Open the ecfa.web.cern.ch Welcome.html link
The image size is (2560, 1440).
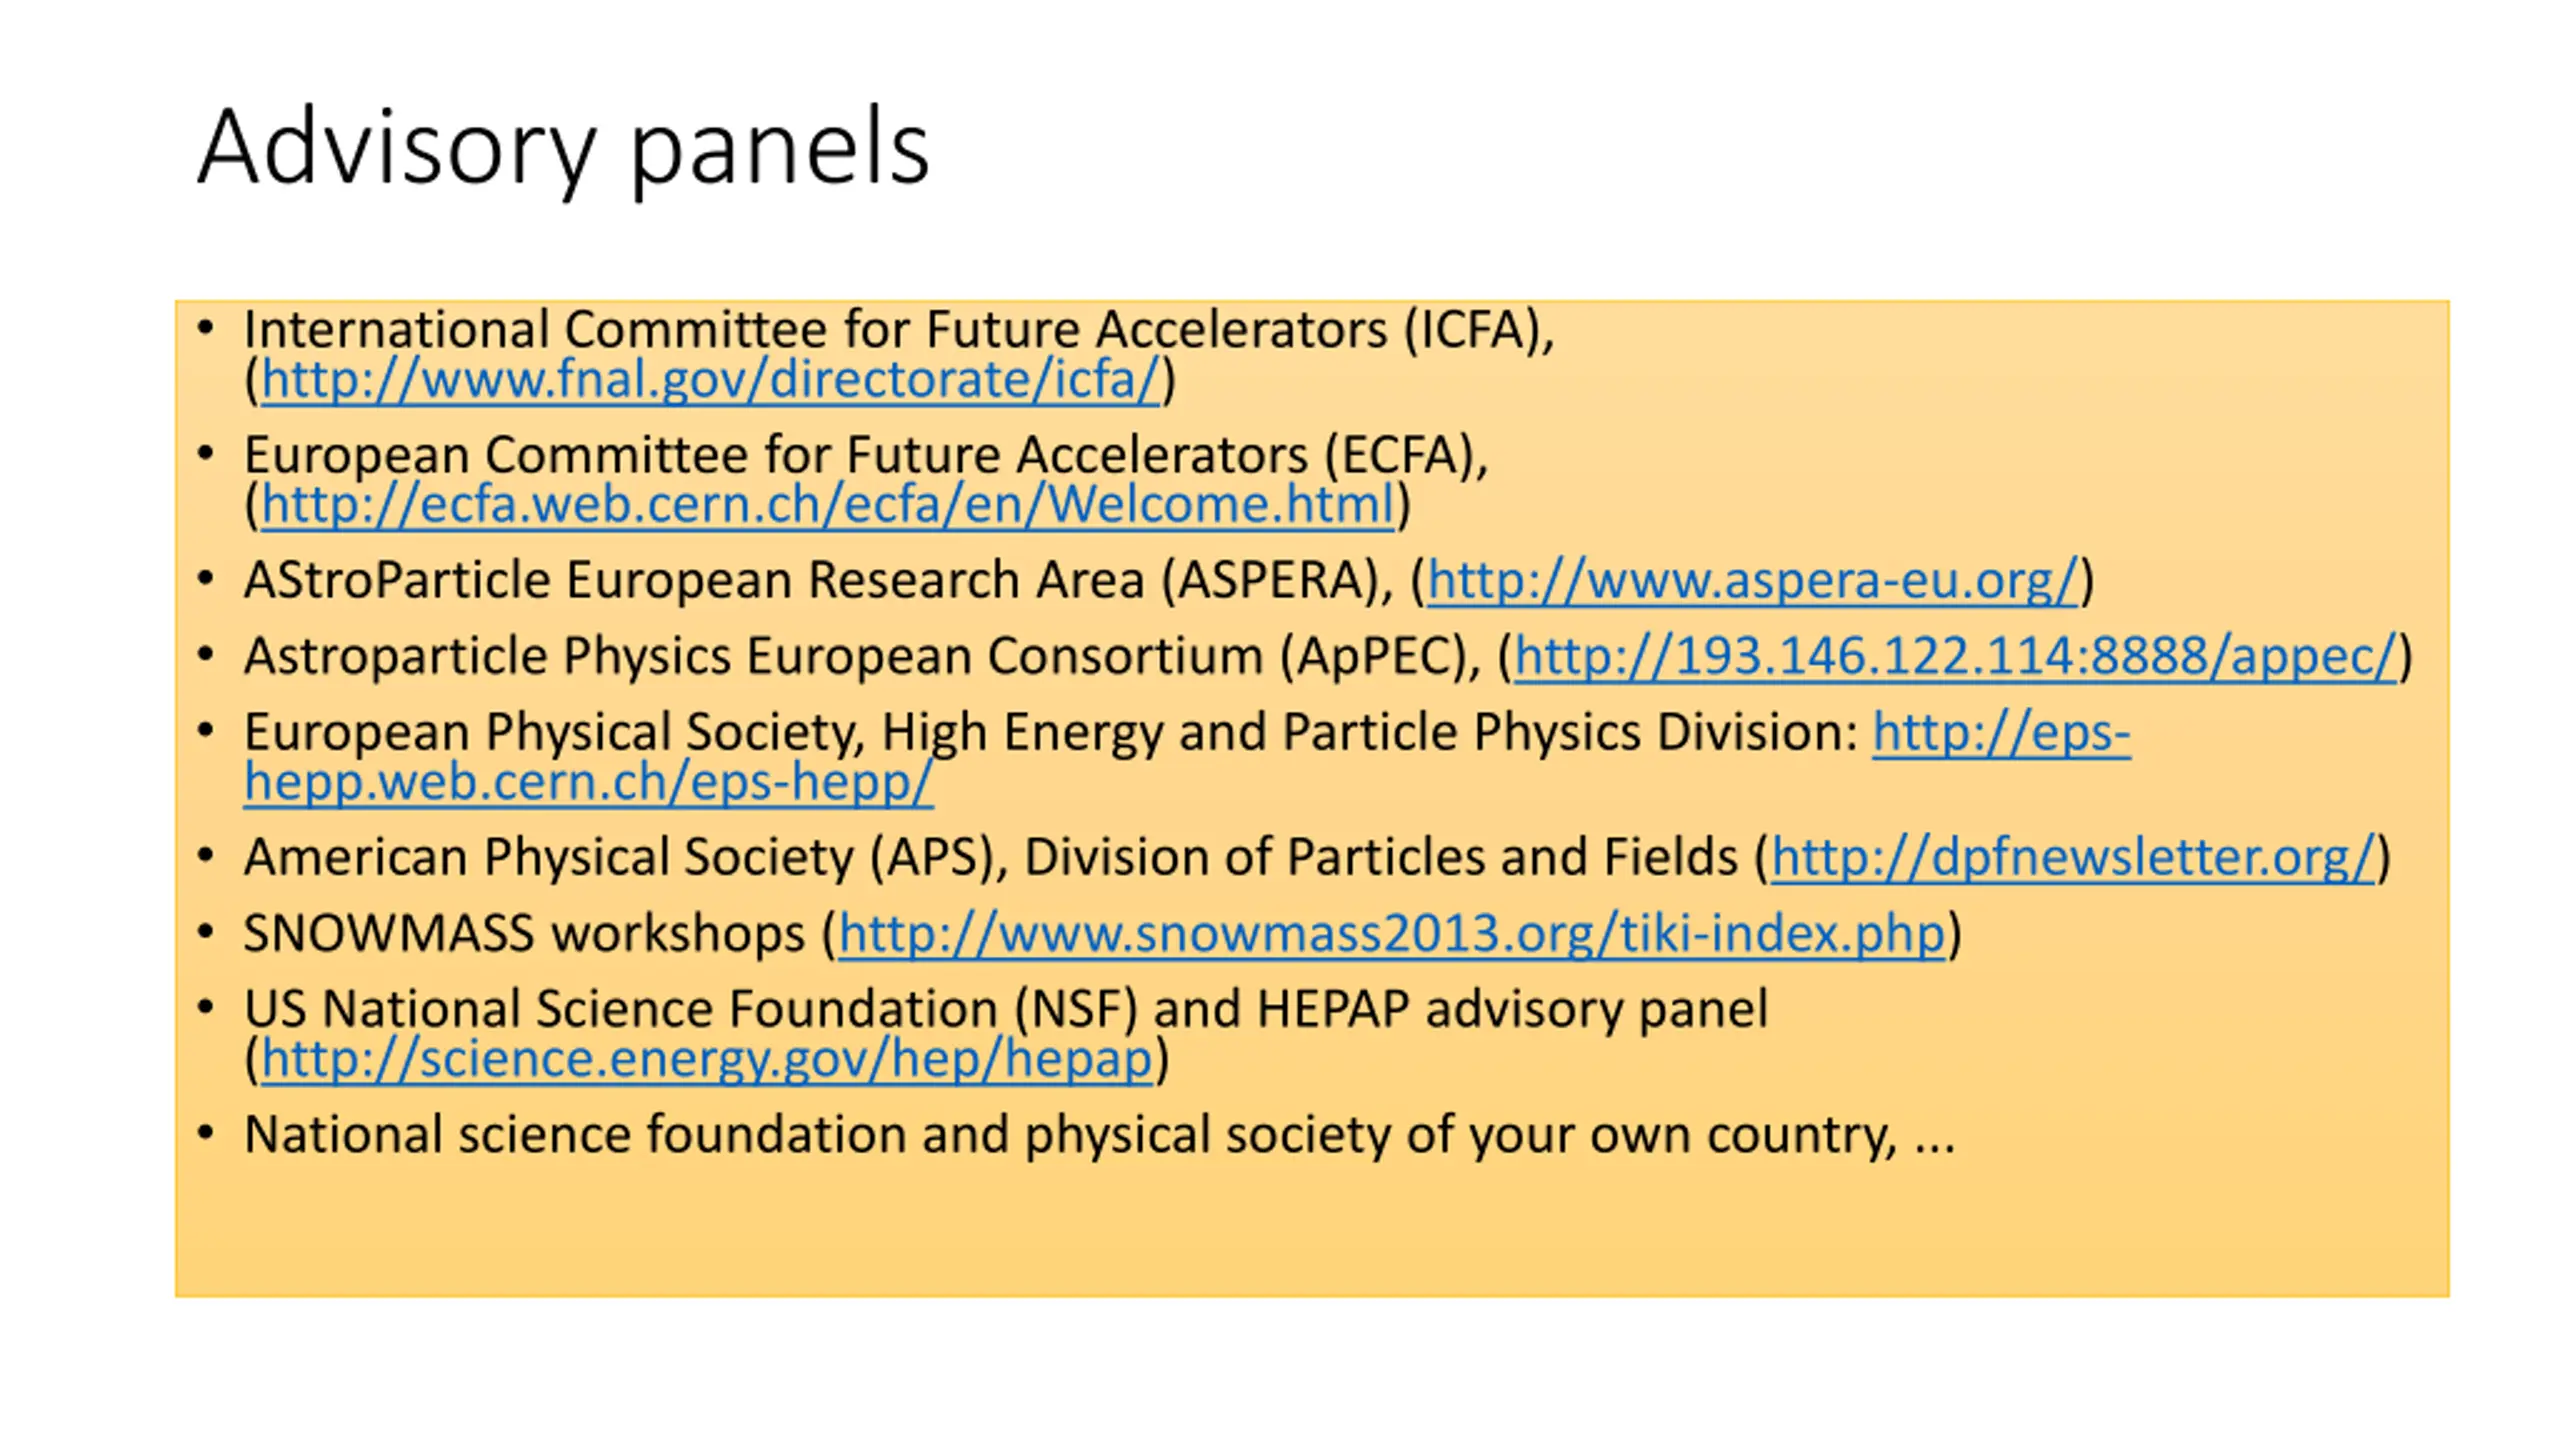[x=827, y=505]
